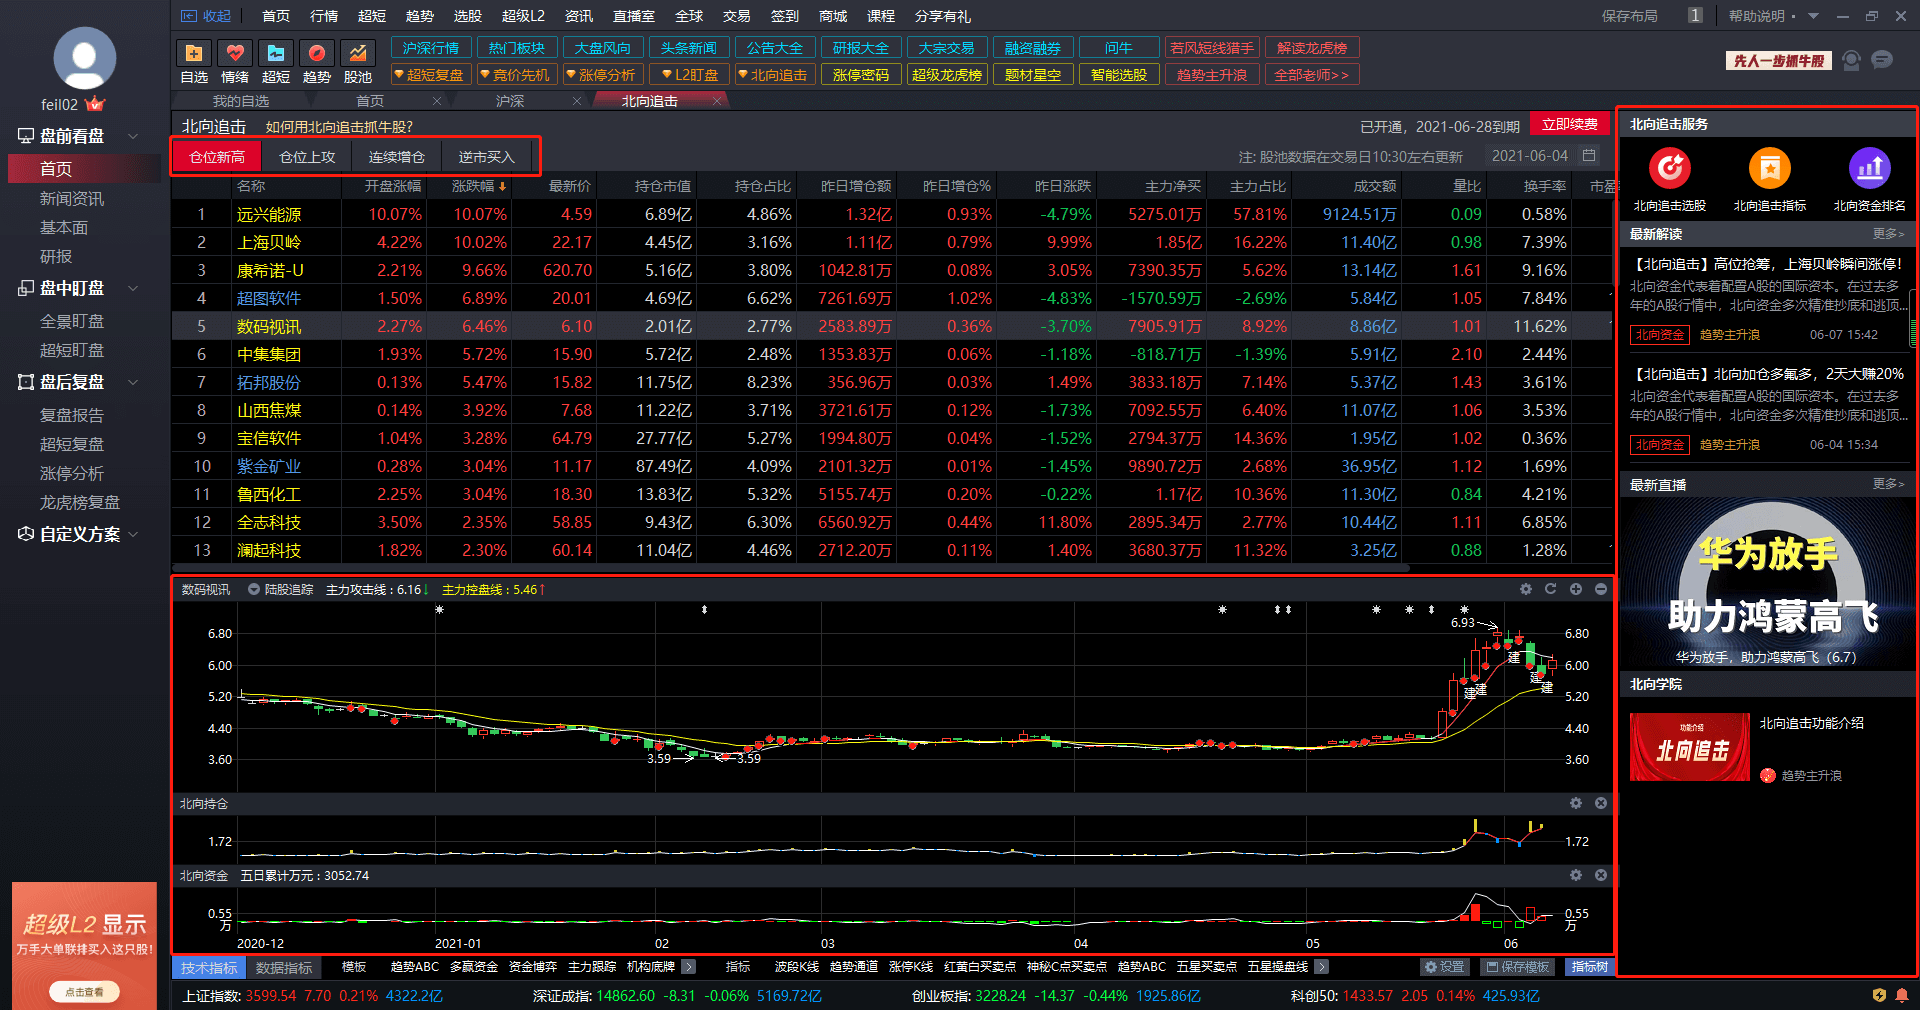Click the 2021-06-04 date field

pos(1529,156)
